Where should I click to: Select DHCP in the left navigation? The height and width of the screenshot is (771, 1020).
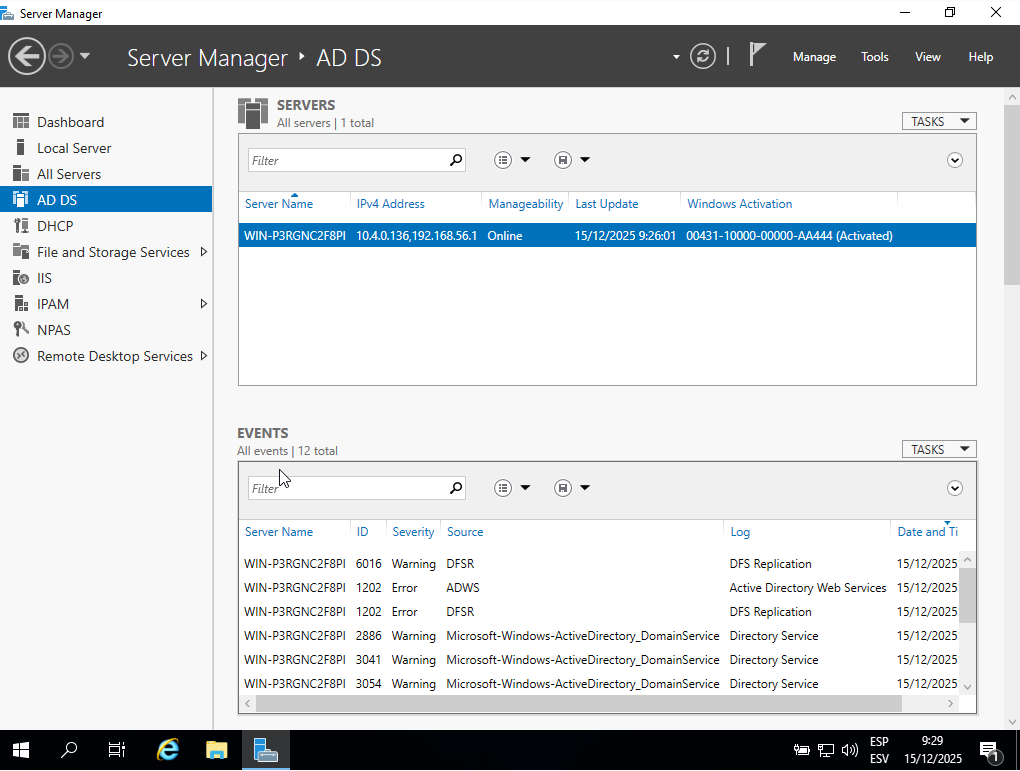point(55,226)
